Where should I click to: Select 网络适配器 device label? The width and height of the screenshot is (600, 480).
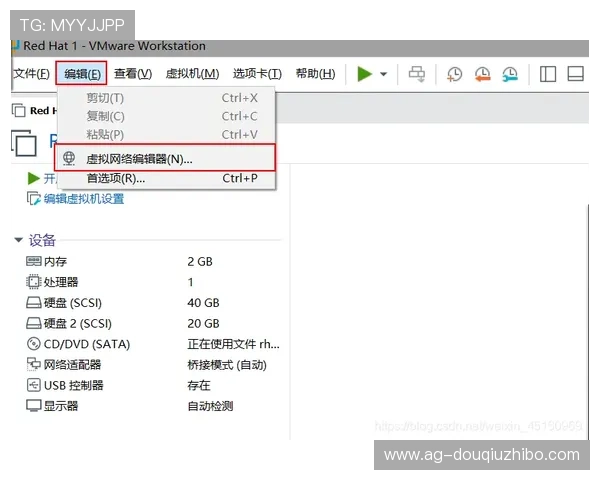coord(72,365)
